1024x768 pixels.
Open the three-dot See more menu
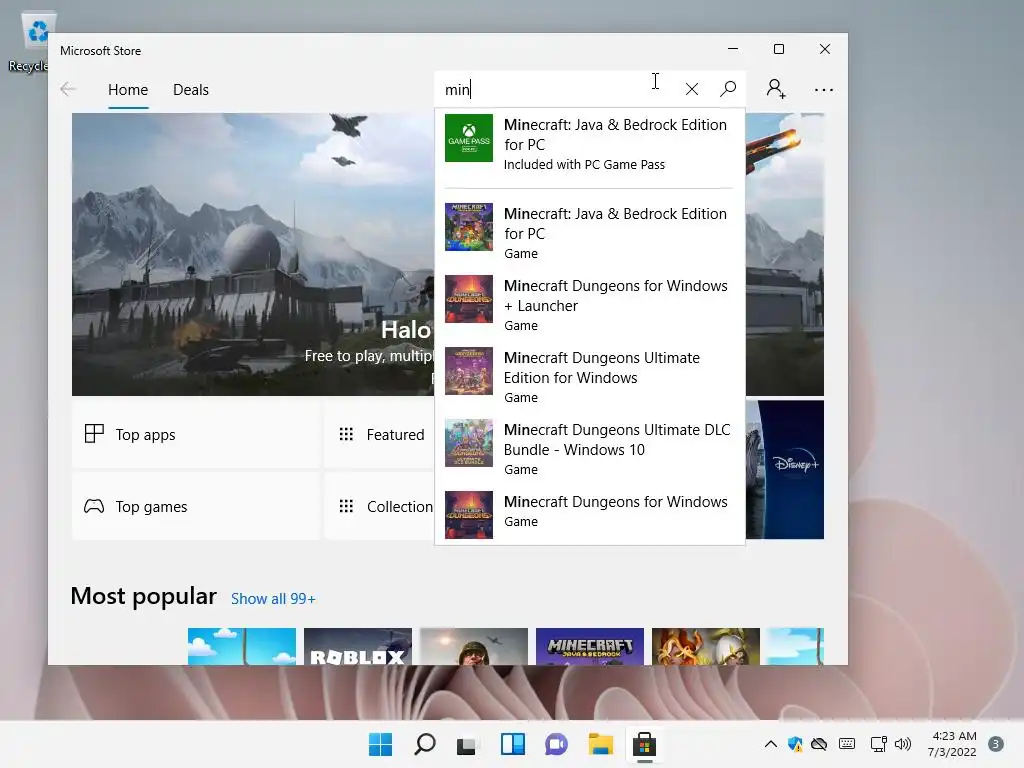coord(824,90)
